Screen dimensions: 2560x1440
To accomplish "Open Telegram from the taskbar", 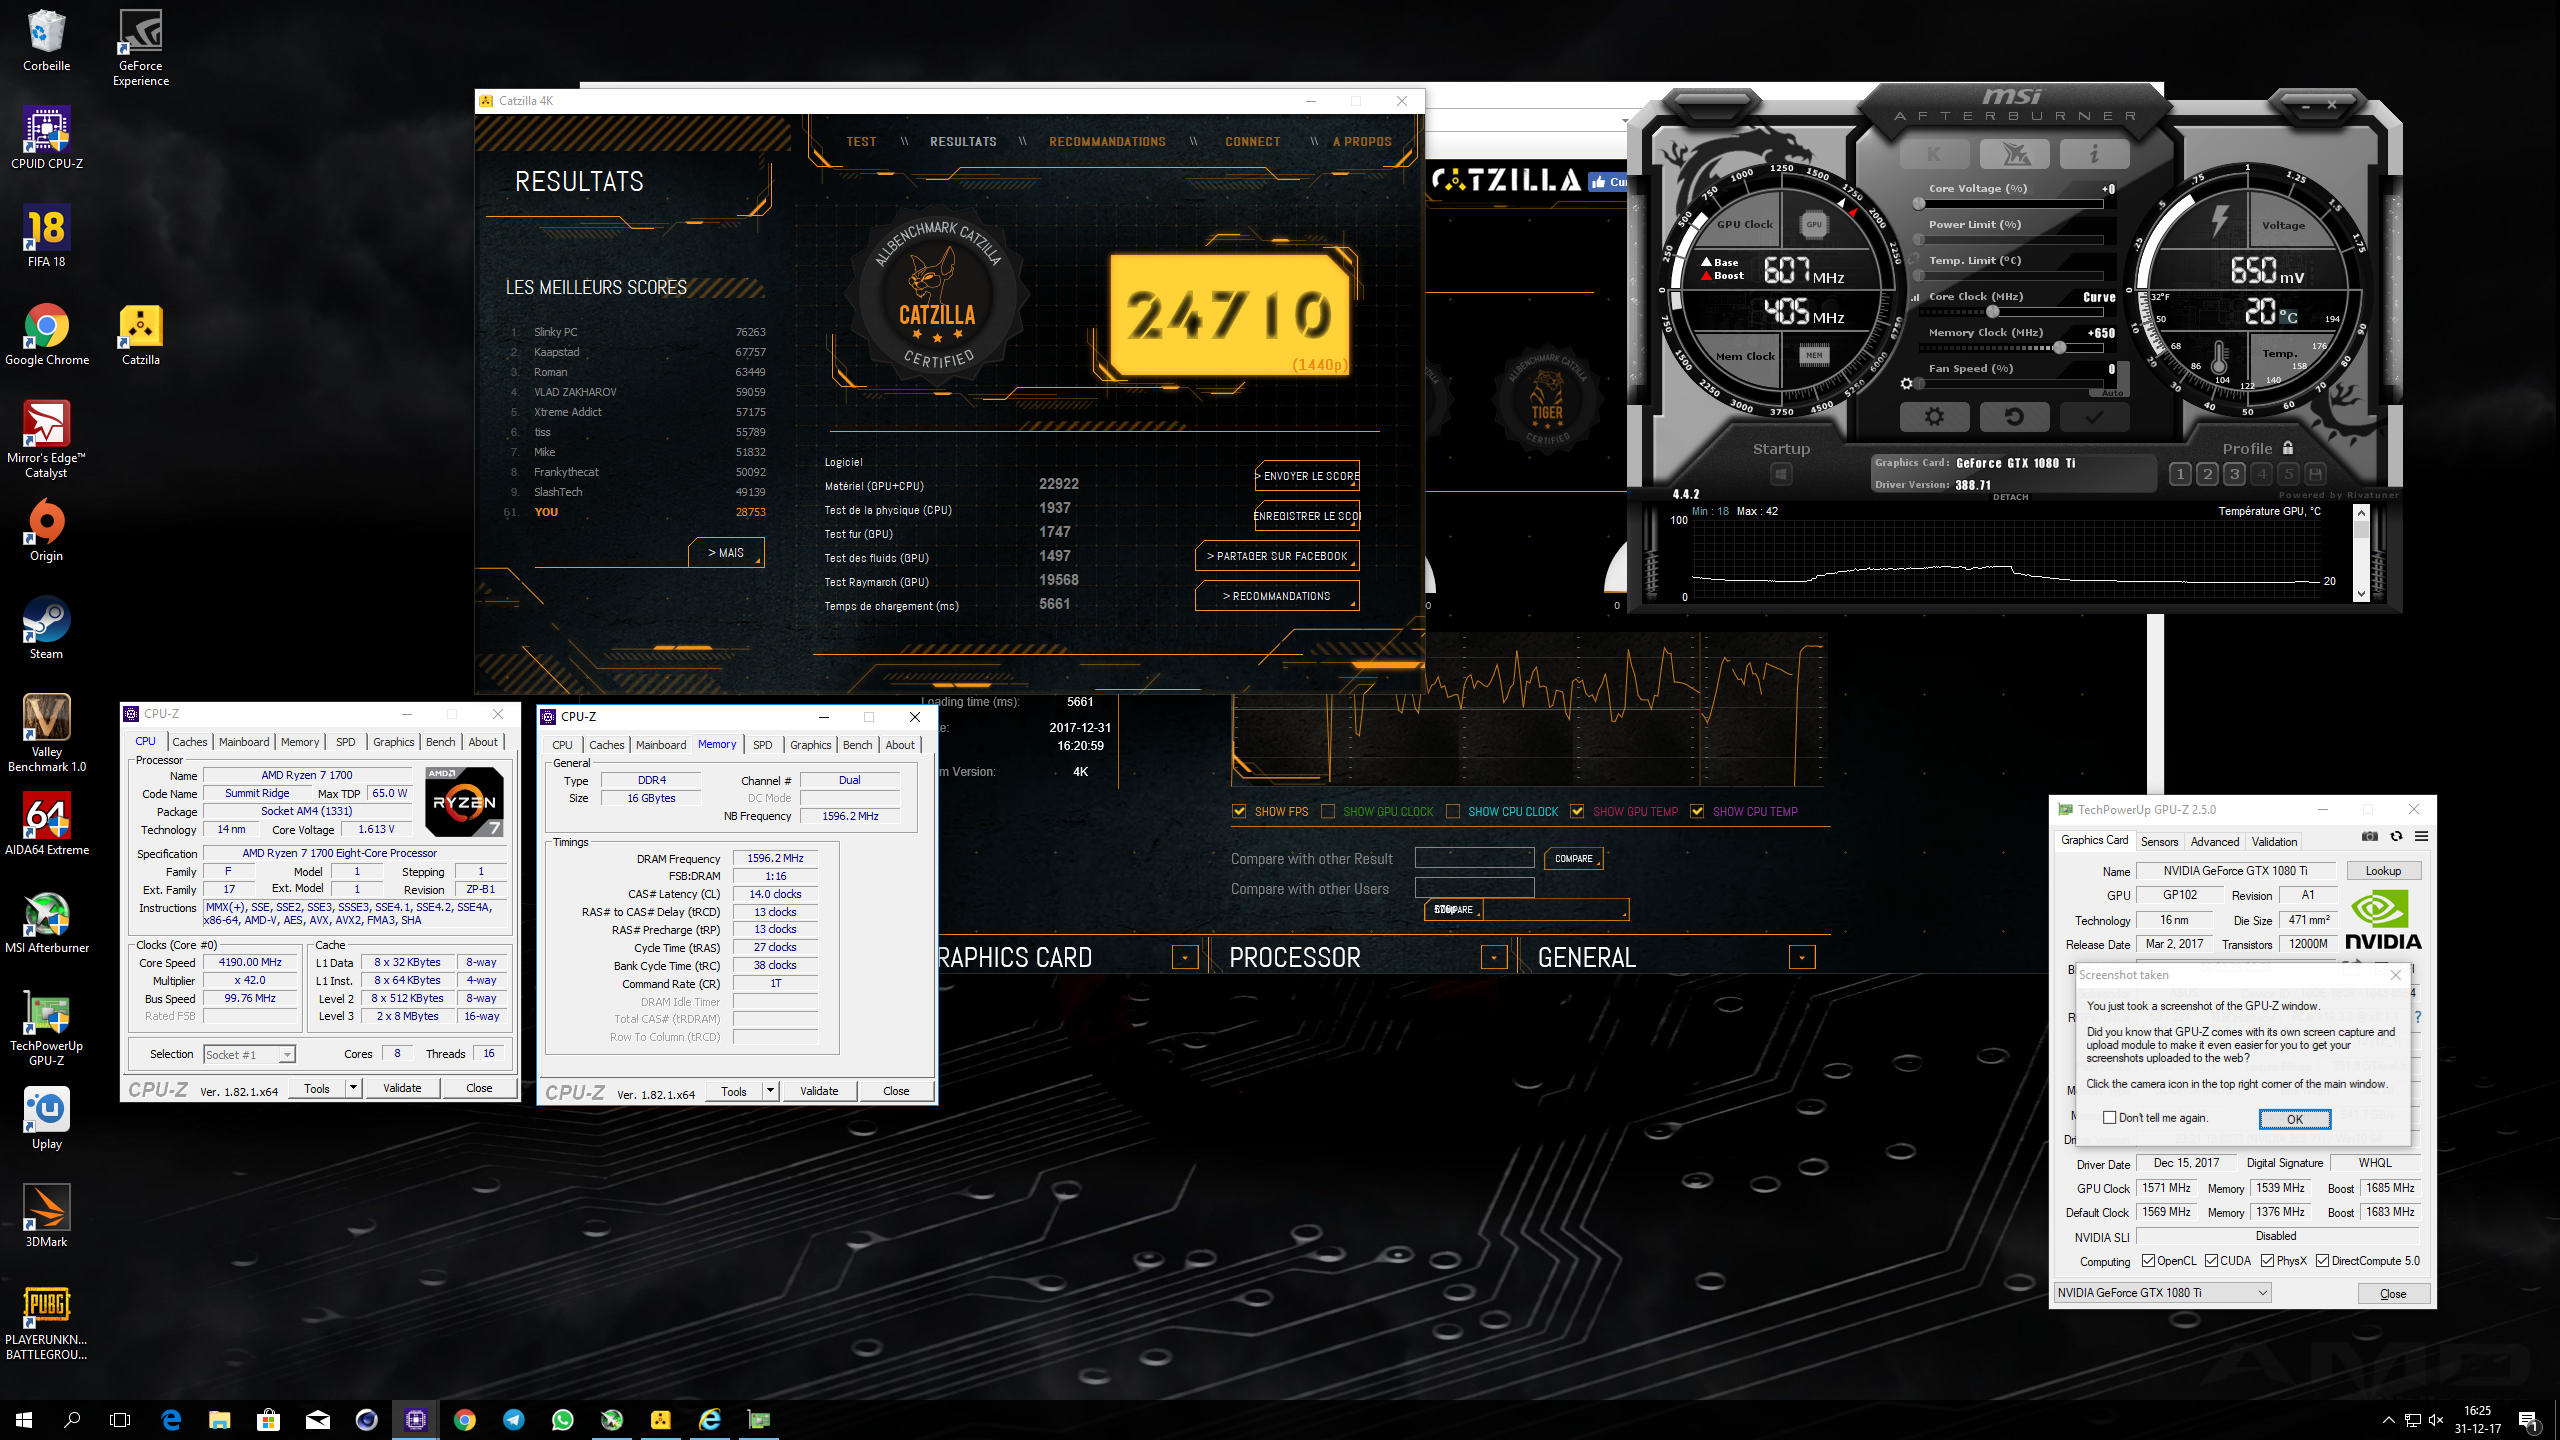I will pyautogui.click(x=514, y=1420).
